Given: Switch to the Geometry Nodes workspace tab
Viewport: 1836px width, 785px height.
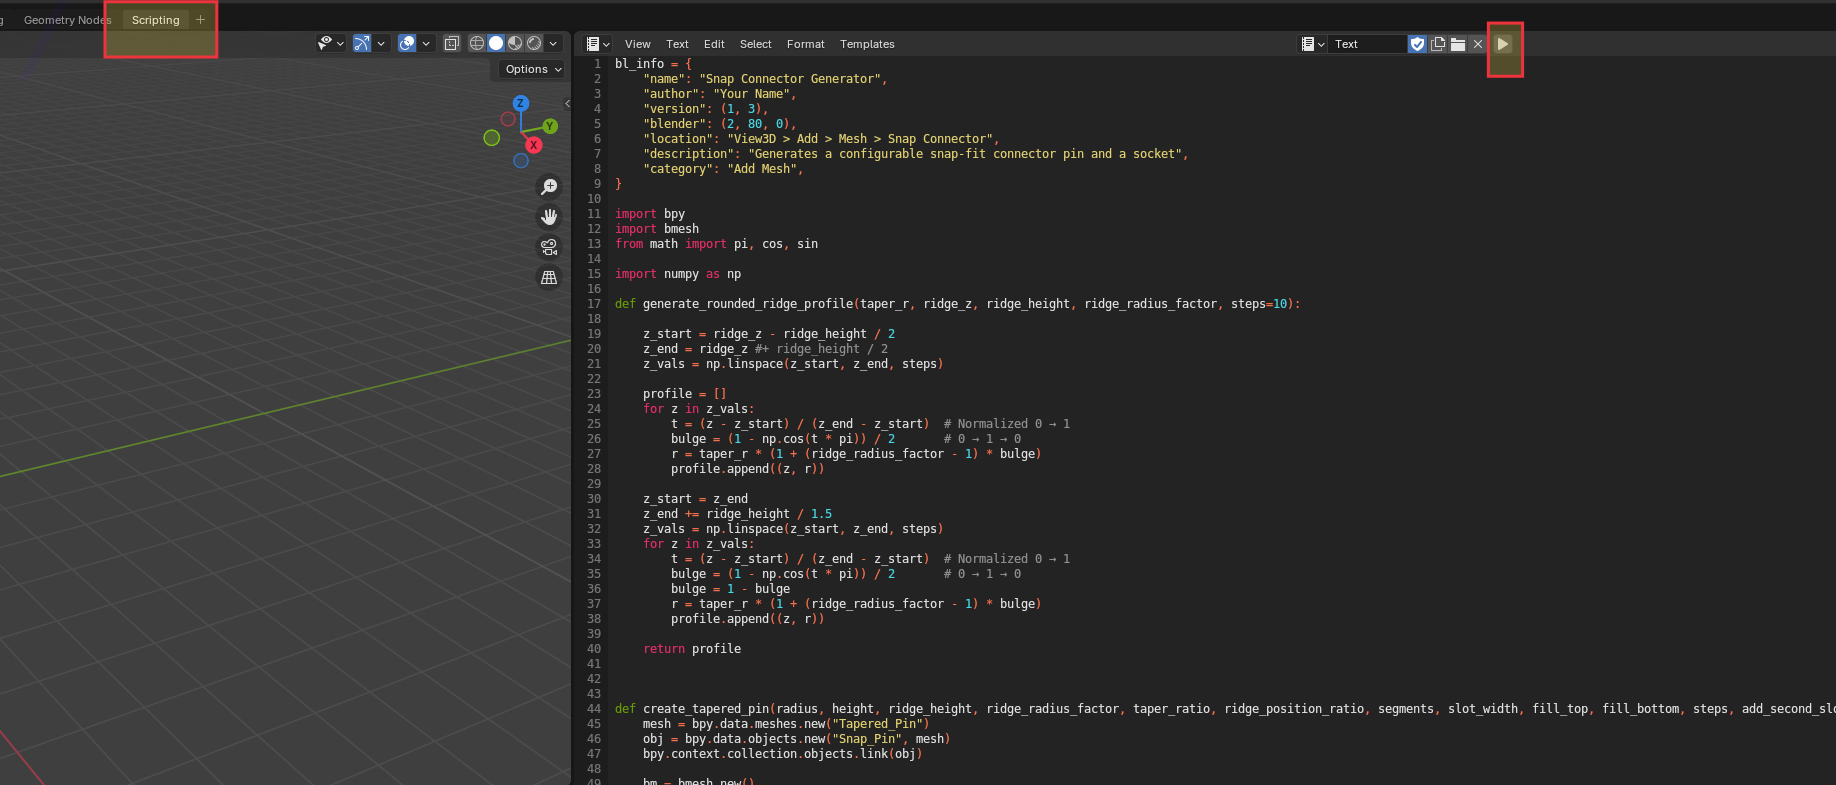Looking at the screenshot, I should click(67, 20).
